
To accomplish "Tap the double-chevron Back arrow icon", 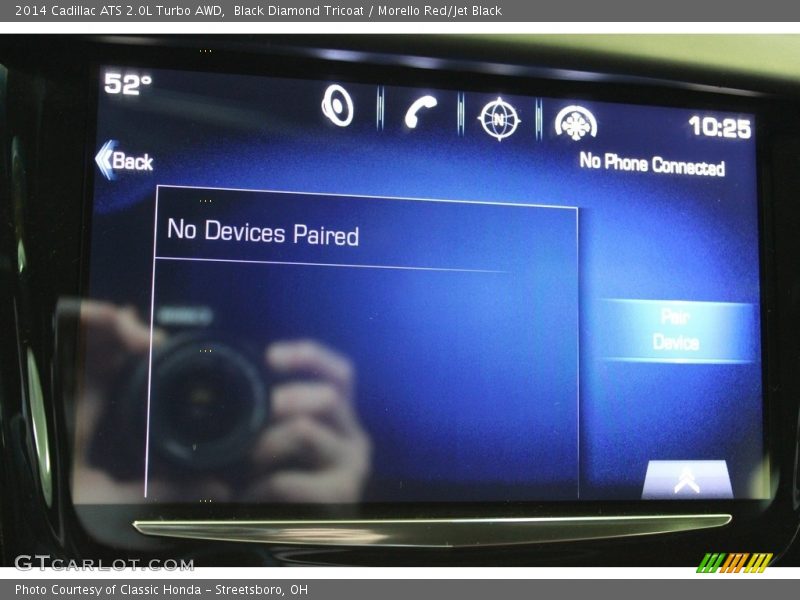I will 103,159.
